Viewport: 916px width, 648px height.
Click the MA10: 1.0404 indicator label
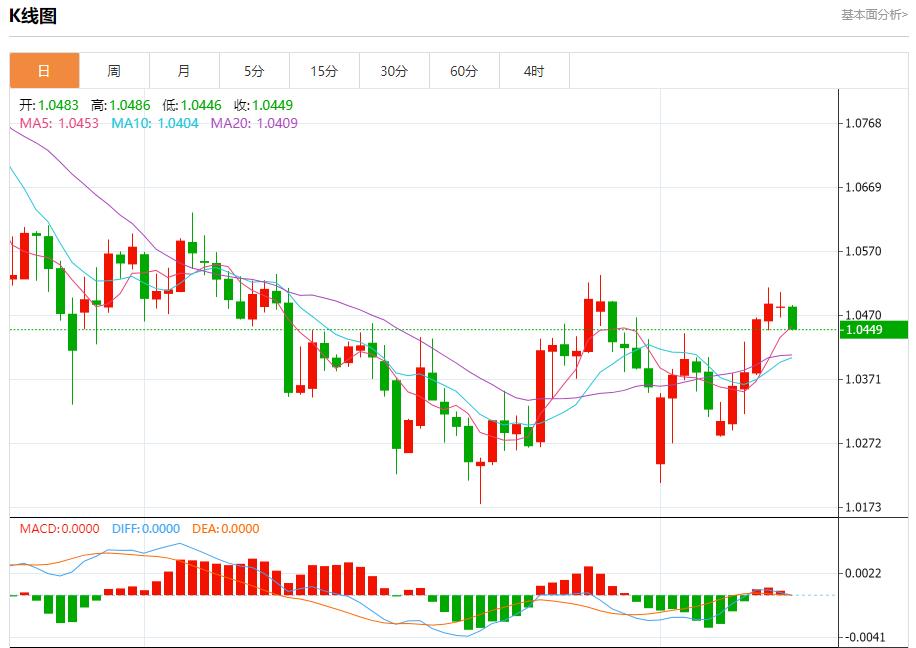tap(155, 123)
